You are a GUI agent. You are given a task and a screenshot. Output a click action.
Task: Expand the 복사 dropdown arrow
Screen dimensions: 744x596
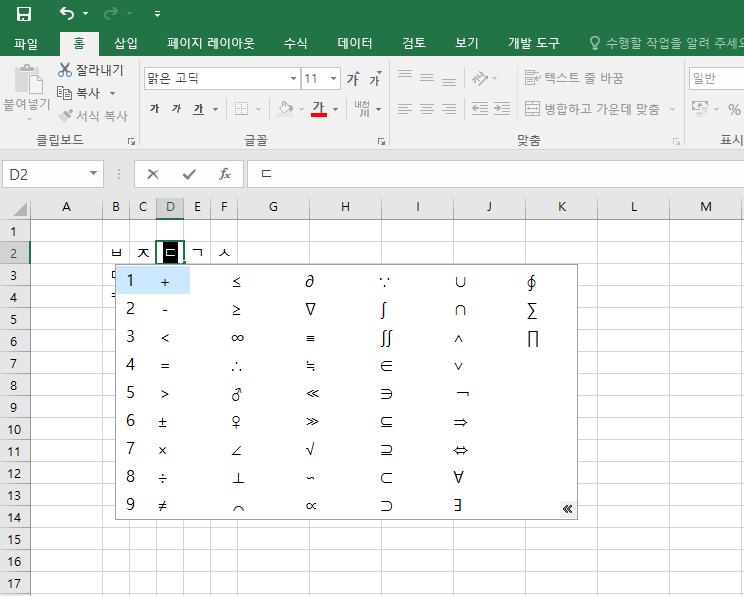click(112, 93)
